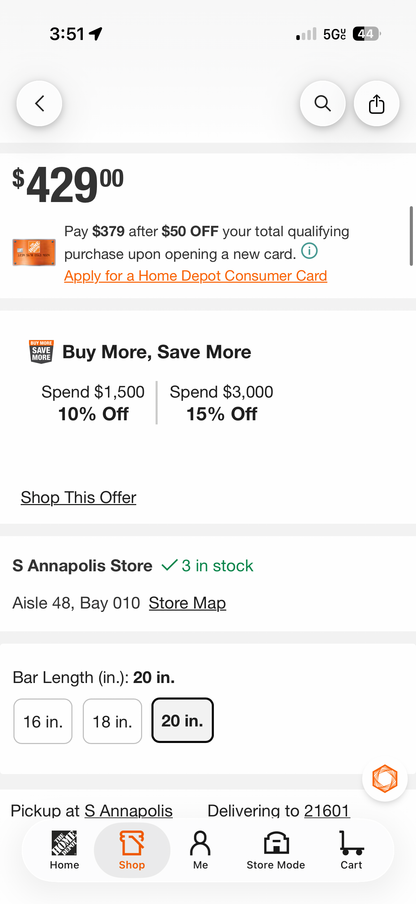Tap the orange Home Depot credit card image

34,253
